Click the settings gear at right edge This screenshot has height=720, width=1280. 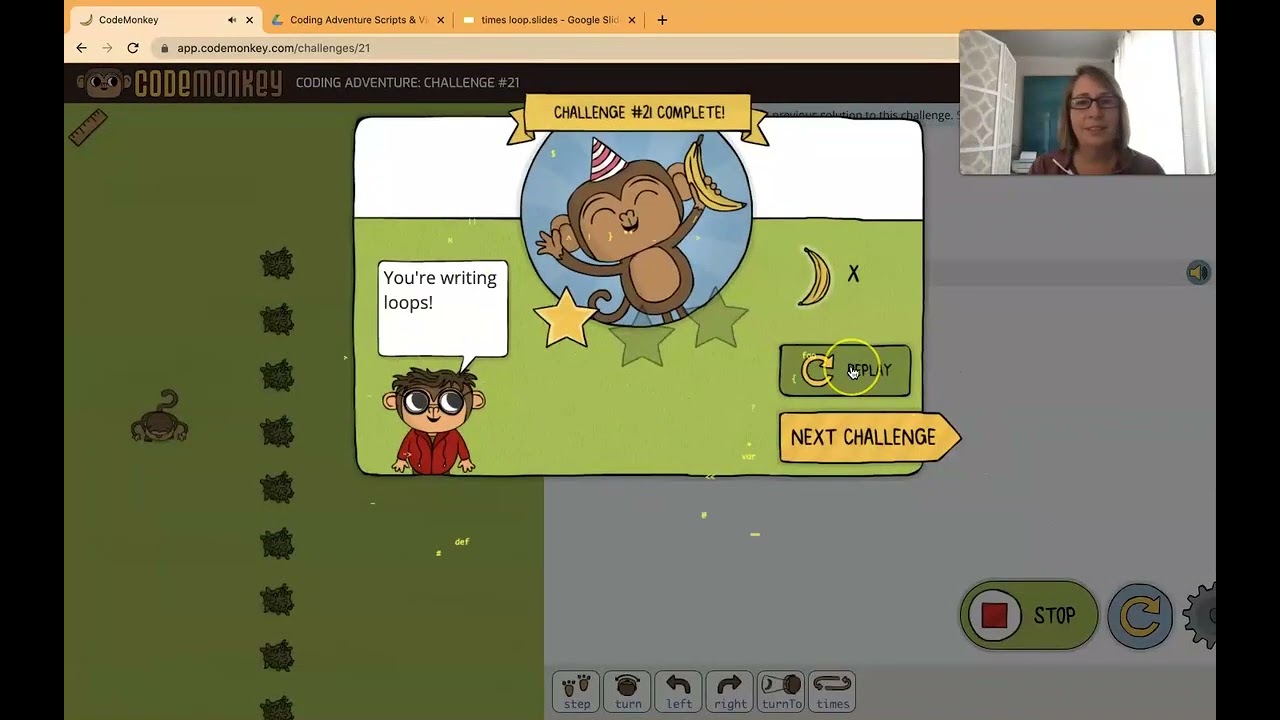1200,616
